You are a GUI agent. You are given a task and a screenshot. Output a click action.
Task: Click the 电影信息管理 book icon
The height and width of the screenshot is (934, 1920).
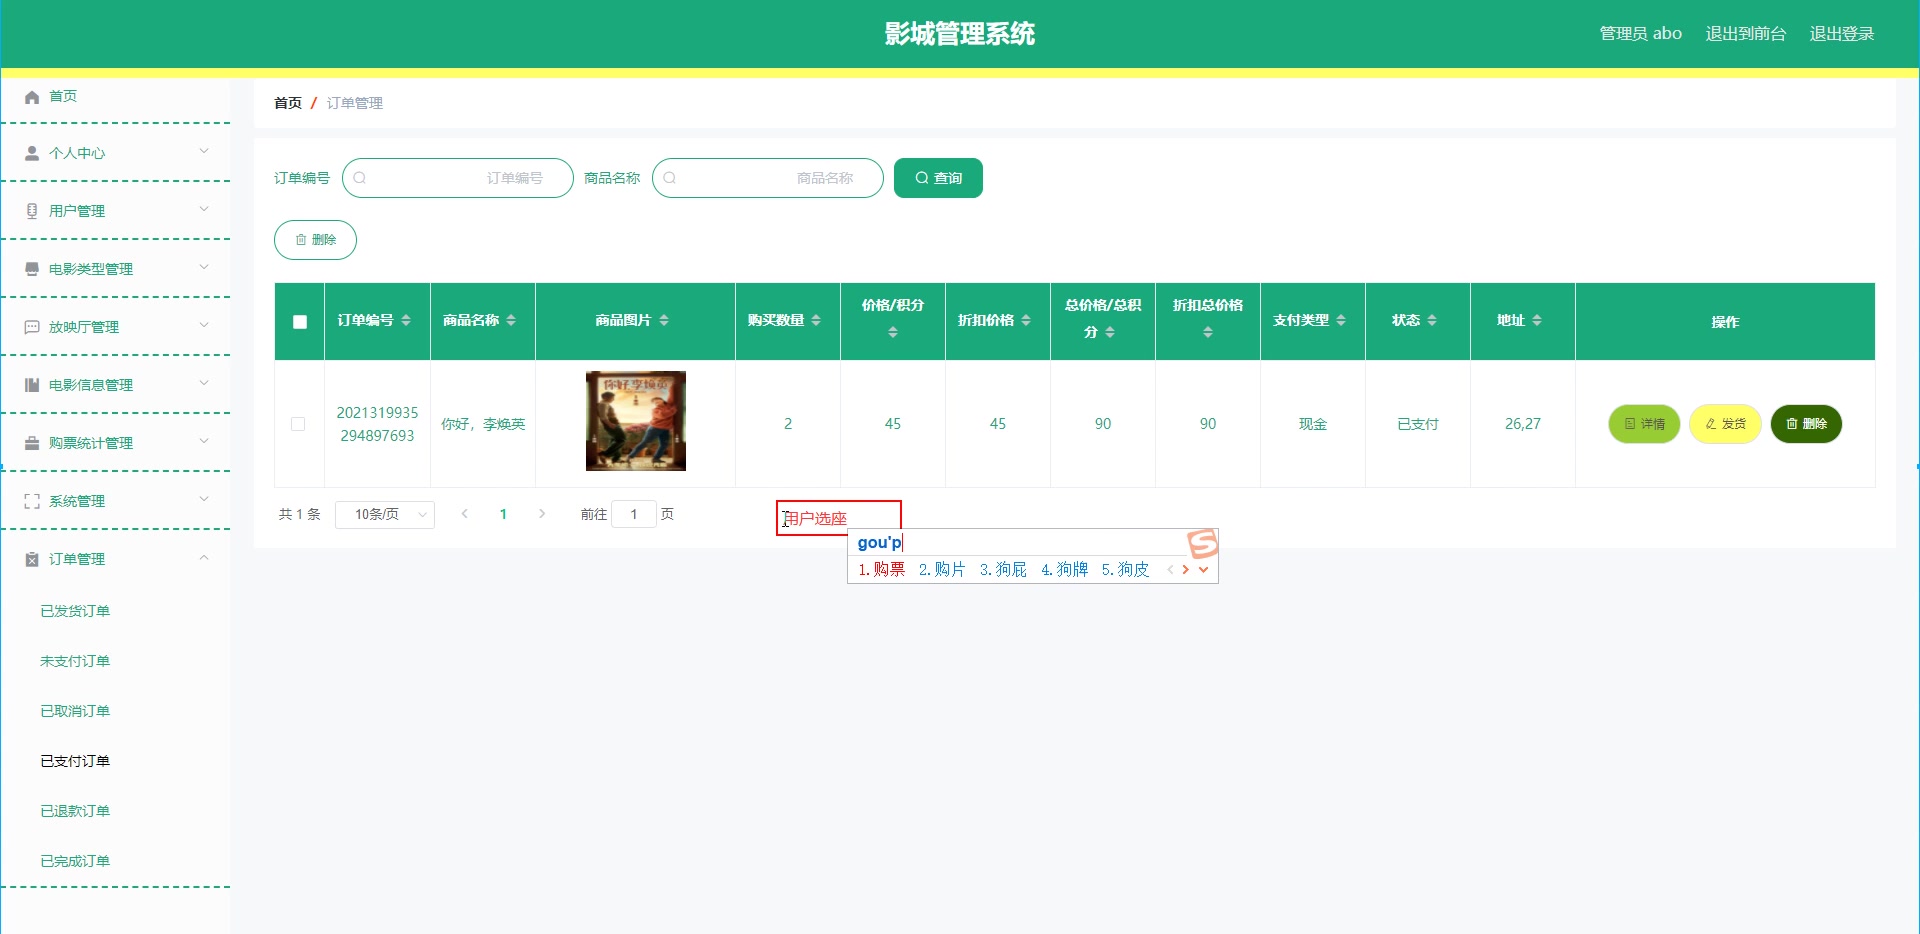click(30, 384)
